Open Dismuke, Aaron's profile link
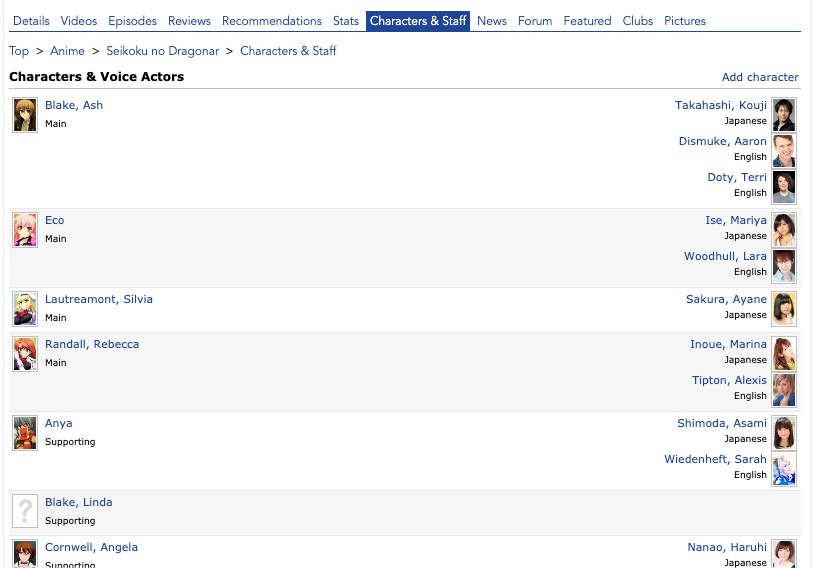This screenshot has width=818, height=568. tap(723, 141)
